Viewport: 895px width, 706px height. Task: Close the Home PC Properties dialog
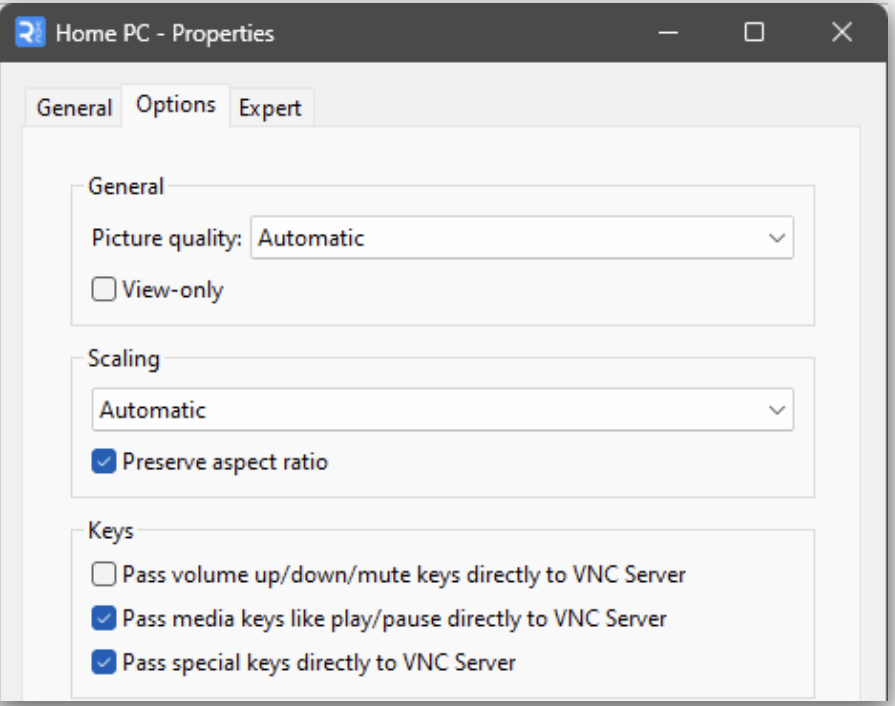842,33
